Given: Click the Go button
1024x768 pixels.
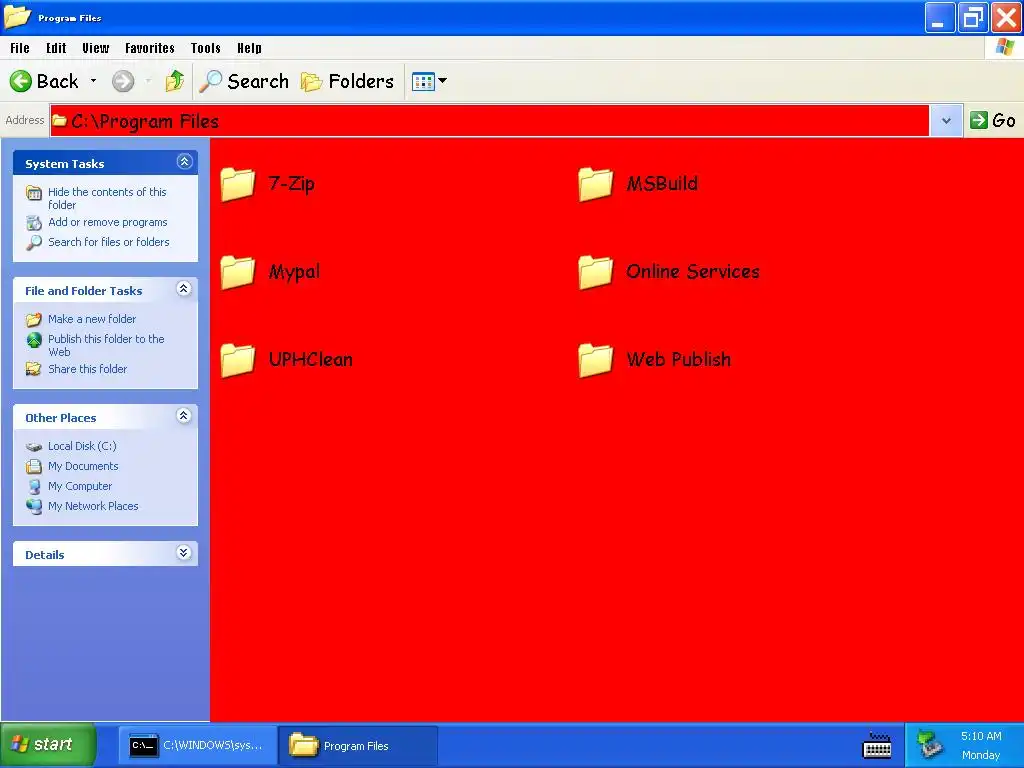Looking at the screenshot, I should tap(993, 120).
